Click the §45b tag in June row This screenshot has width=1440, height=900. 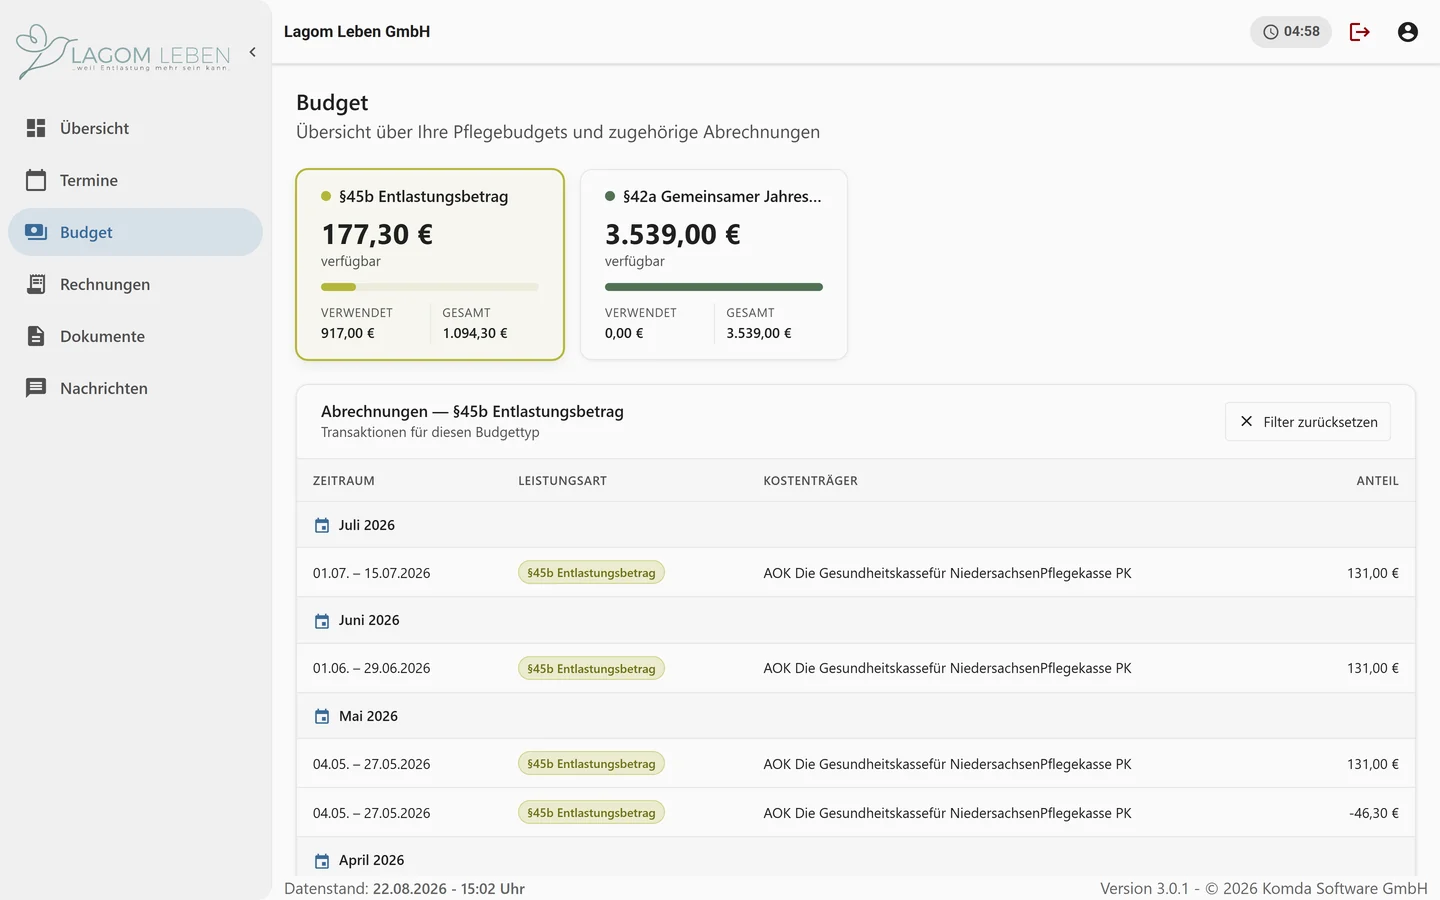591,668
